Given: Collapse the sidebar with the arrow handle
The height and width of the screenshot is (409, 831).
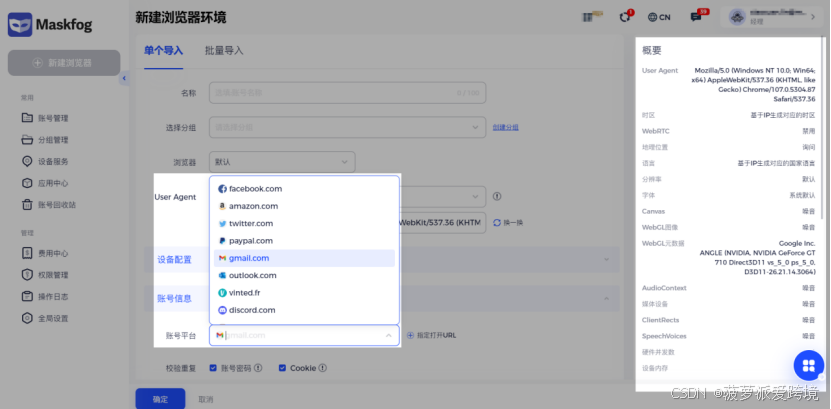Looking at the screenshot, I should 124,78.
